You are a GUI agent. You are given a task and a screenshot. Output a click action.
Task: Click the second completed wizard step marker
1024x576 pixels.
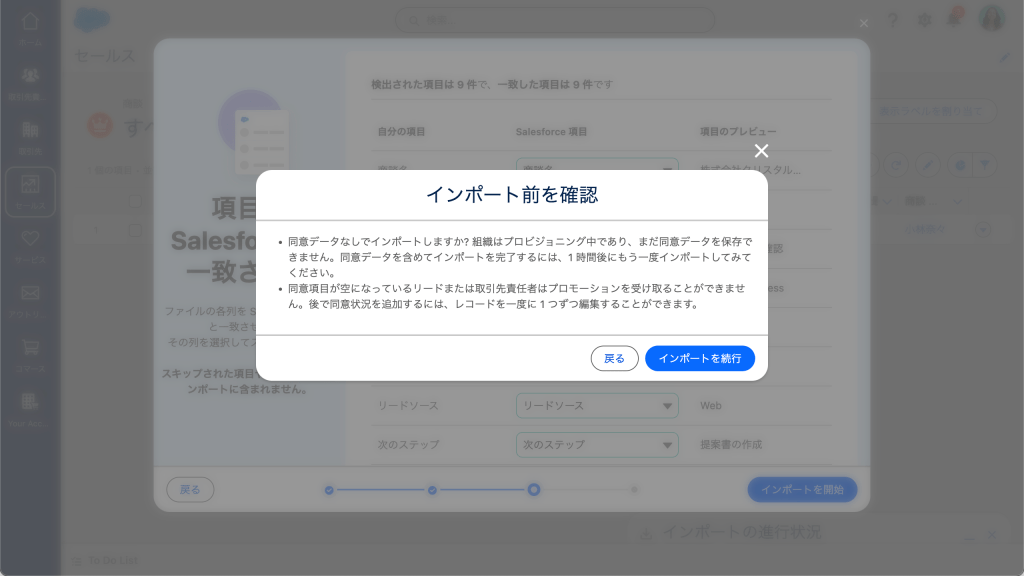(x=432, y=490)
